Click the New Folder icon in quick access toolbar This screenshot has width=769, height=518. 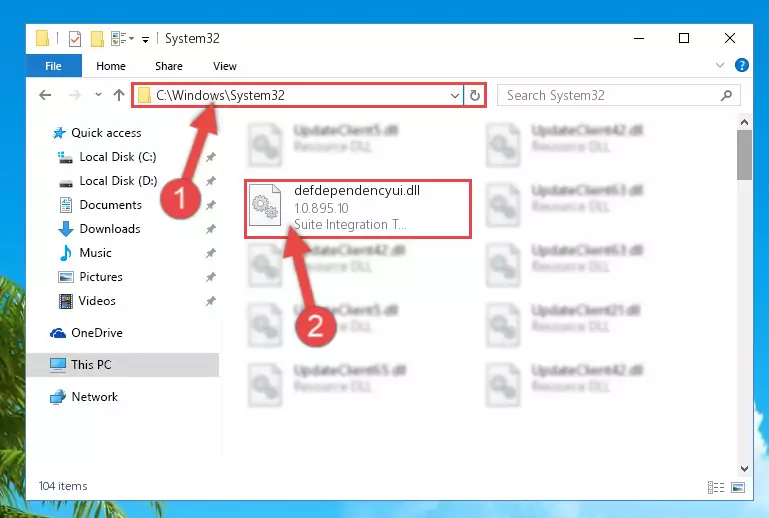click(x=97, y=38)
